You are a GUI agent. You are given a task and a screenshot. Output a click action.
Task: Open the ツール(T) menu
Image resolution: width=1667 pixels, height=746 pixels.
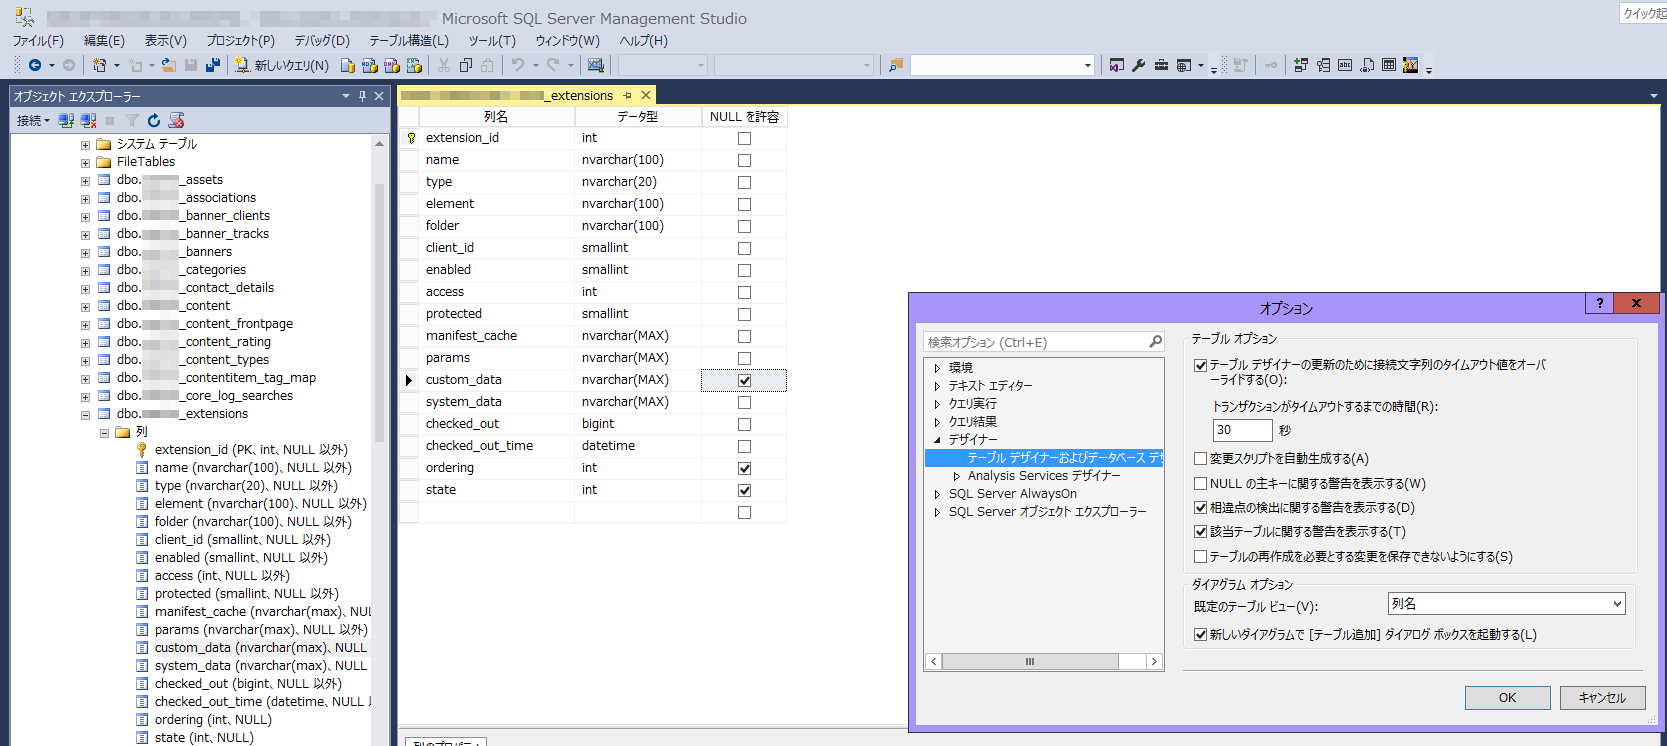click(491, 40)
